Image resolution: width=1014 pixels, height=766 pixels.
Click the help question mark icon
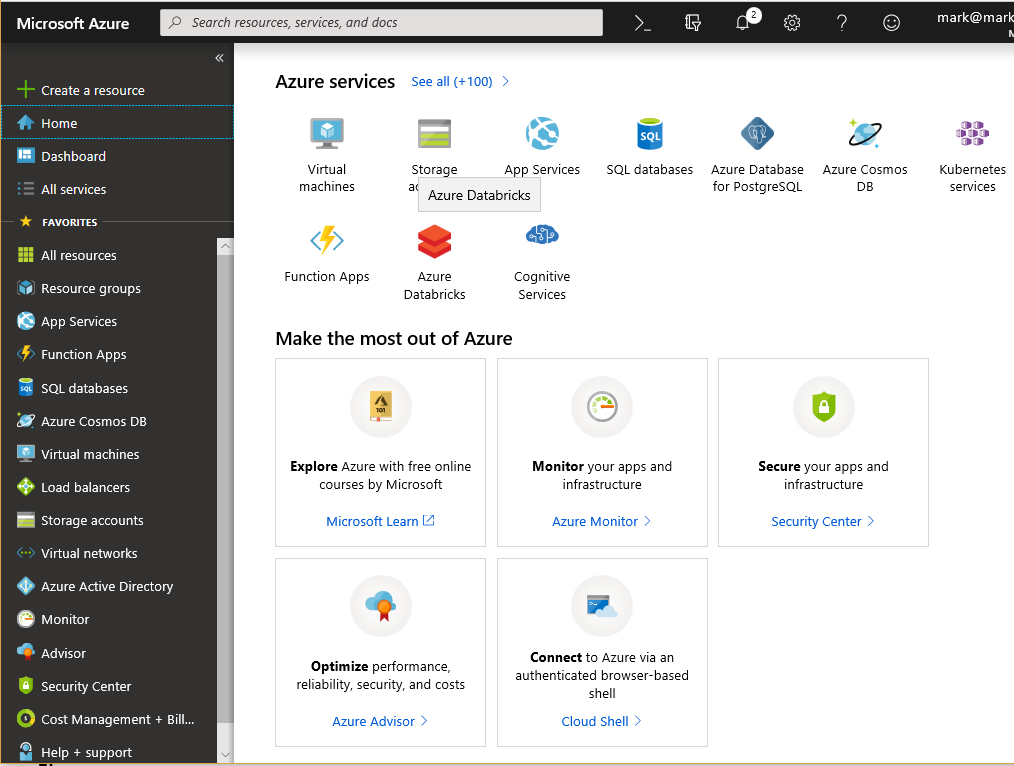tap(842, 23)
